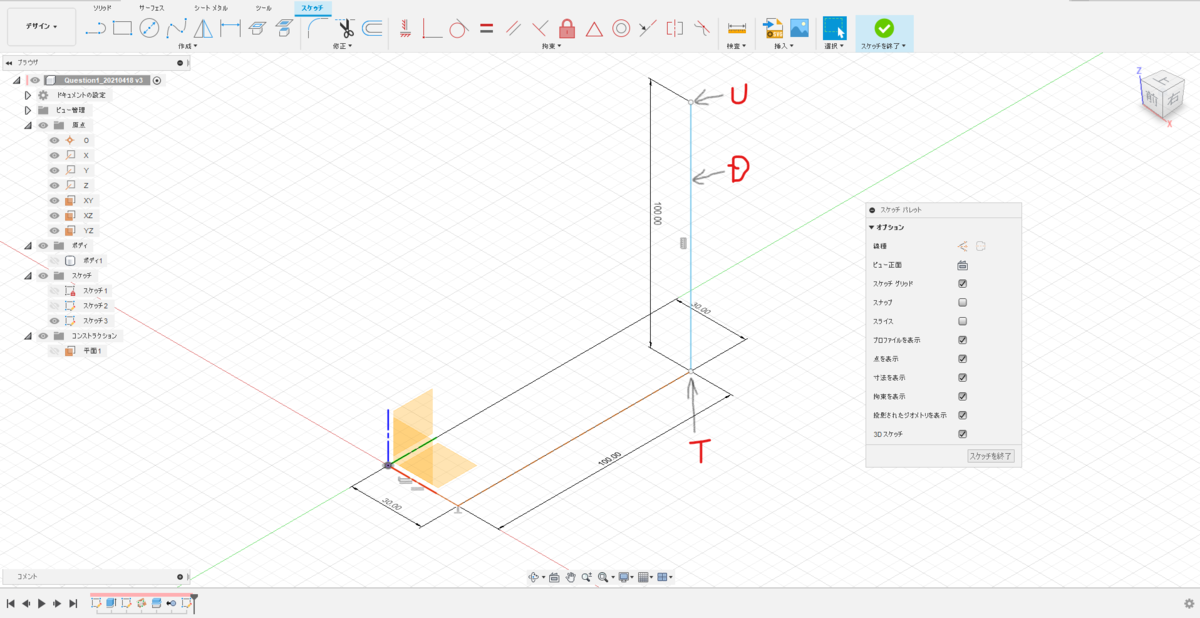Viewport: 1200px width, 618px height.
Task: Uncheck 投影されたジオメトリを表示 checkbox
Action: (962, 415)
